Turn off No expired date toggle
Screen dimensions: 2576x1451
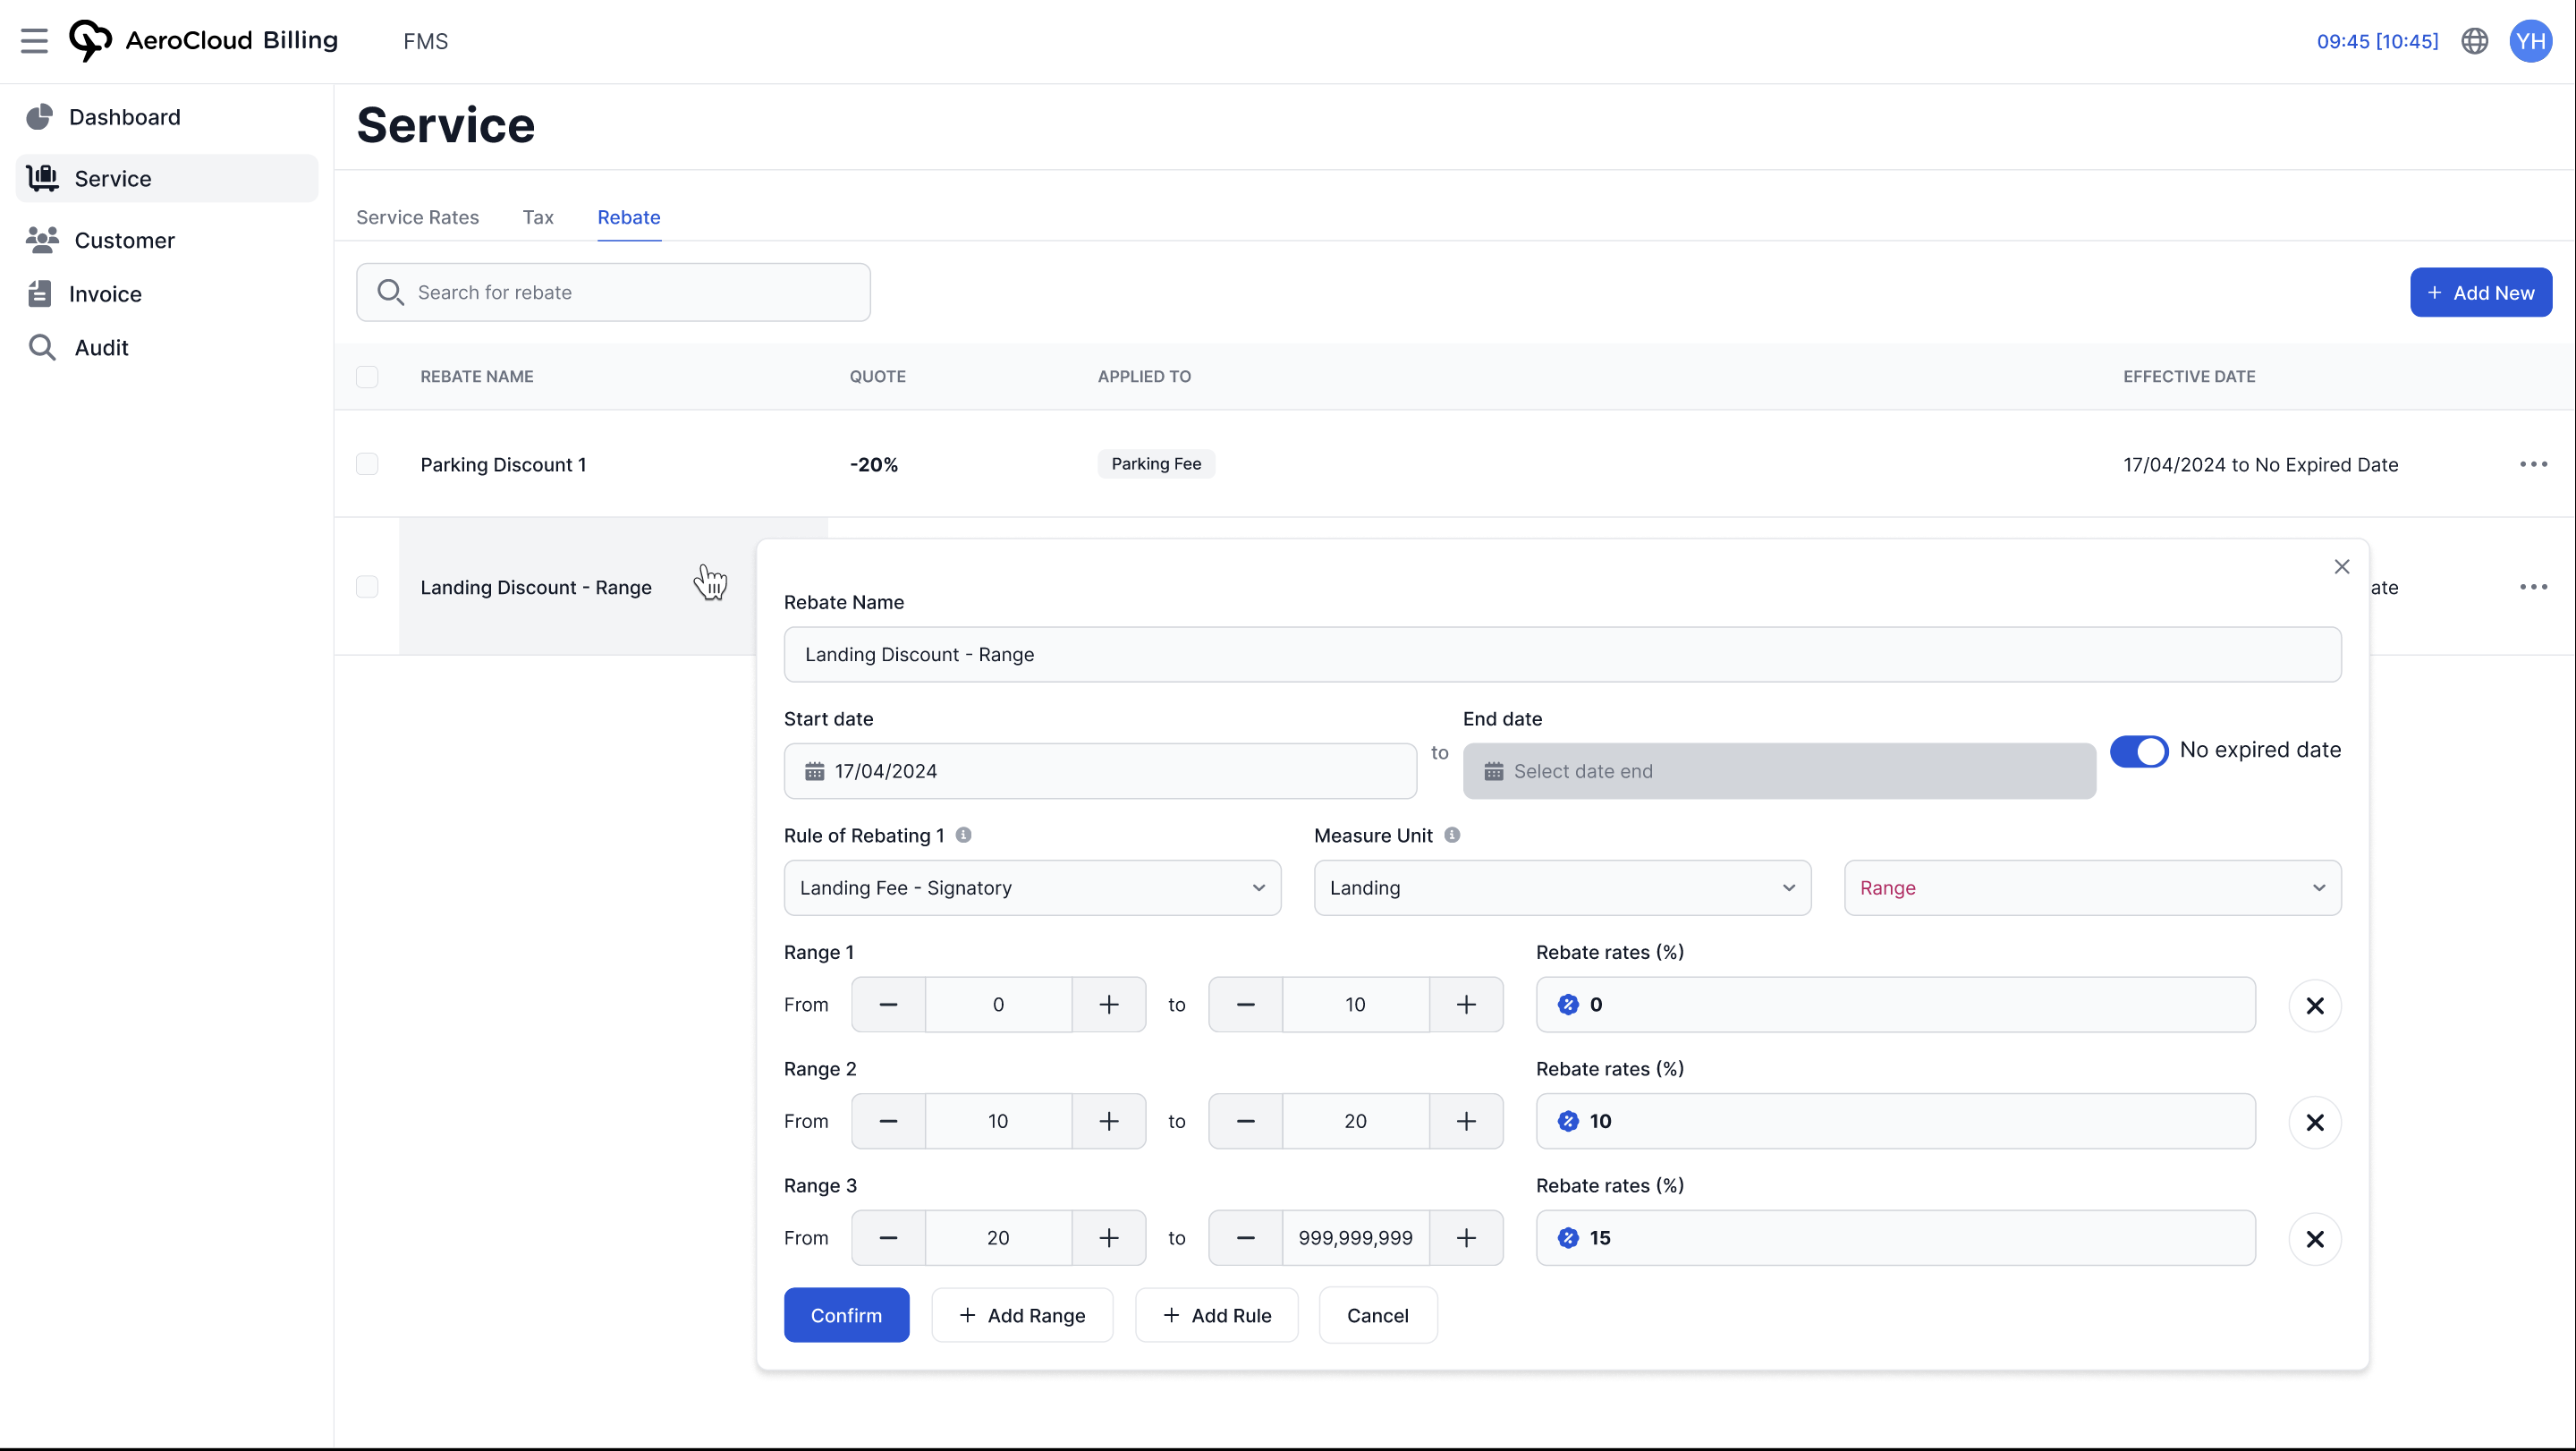pyautogui.click(x=2138, y=751)
